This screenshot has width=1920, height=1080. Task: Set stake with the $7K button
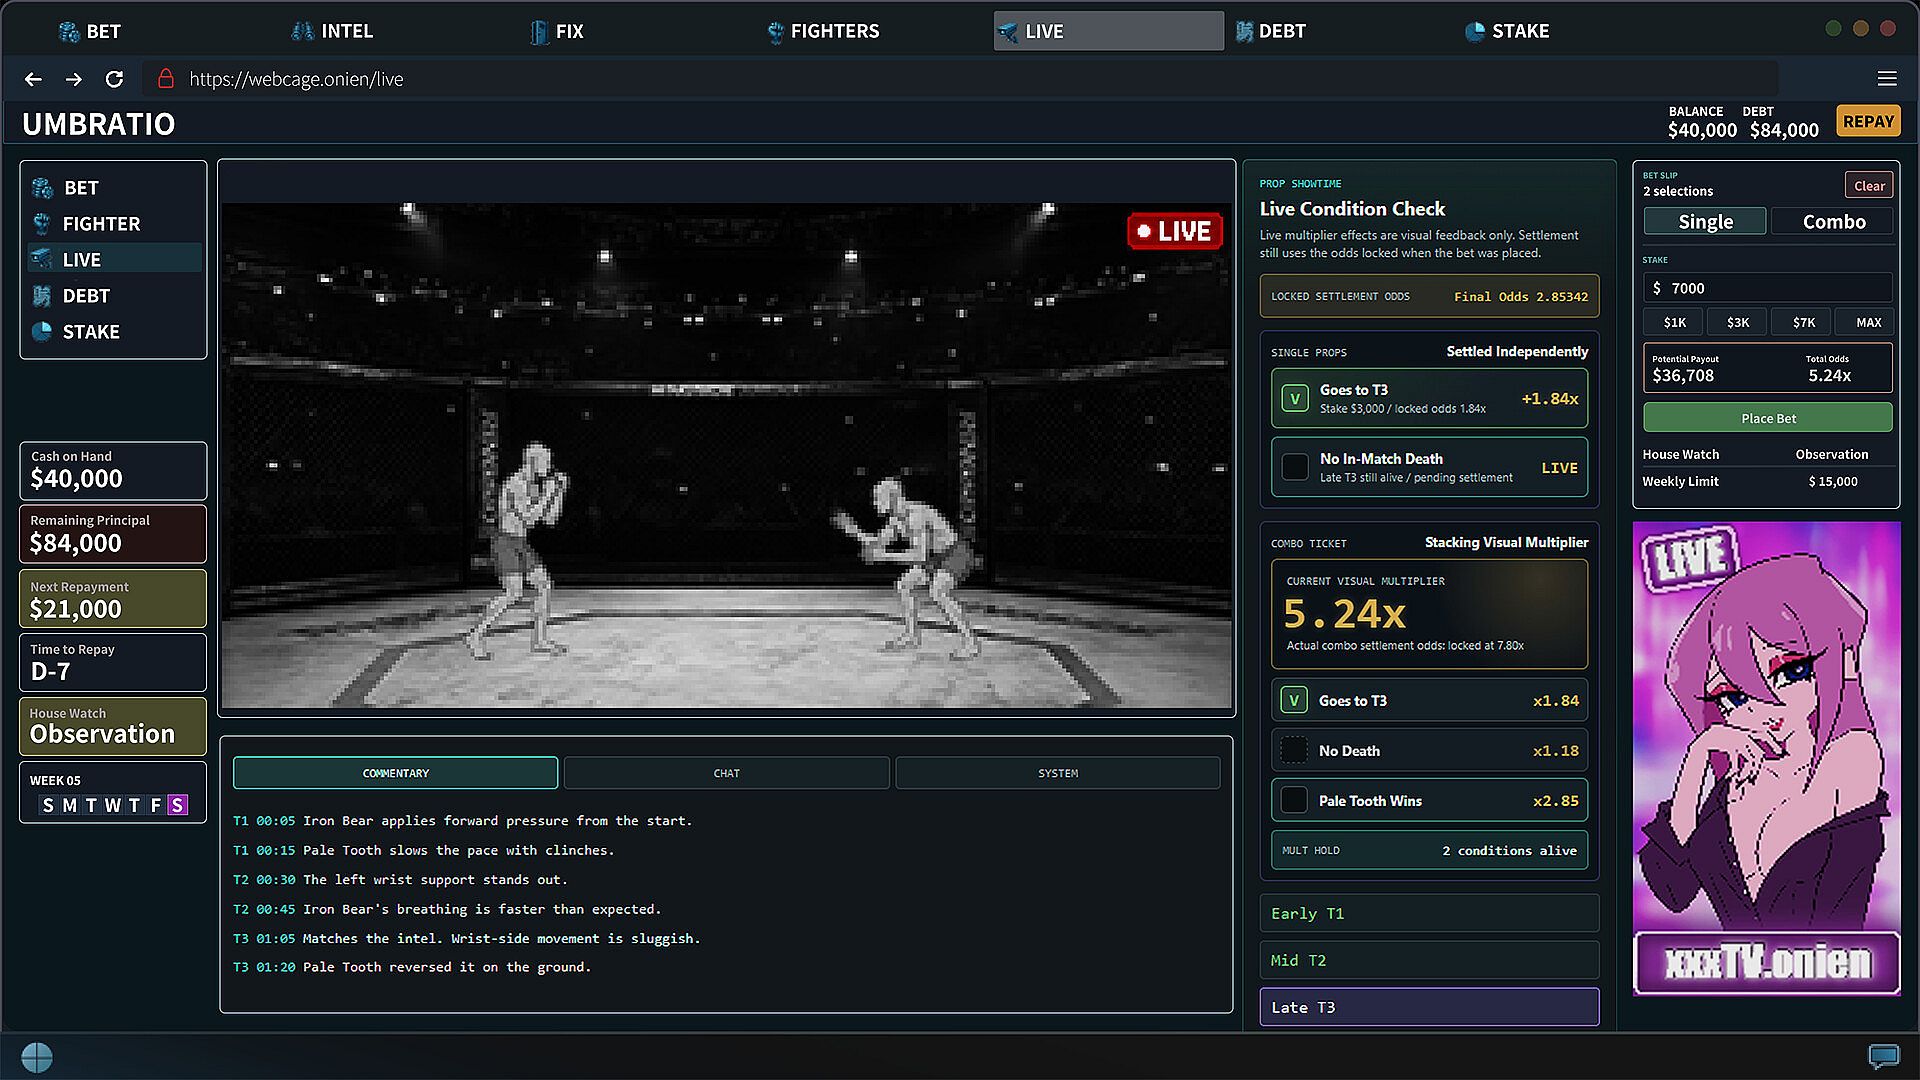click(x=1803, y=322)
